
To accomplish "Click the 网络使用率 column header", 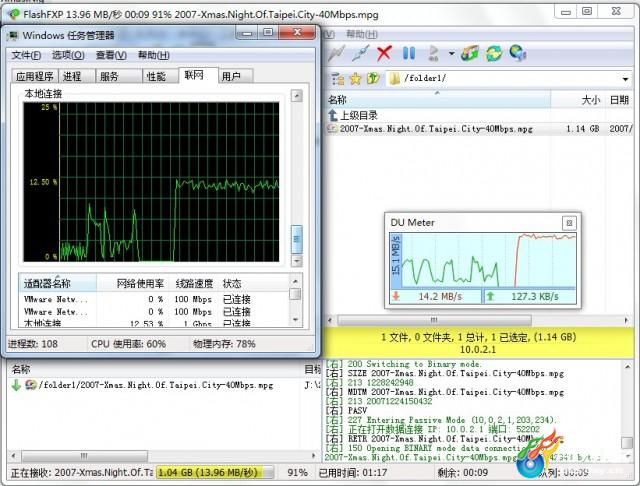I will (x=133, y=284).
